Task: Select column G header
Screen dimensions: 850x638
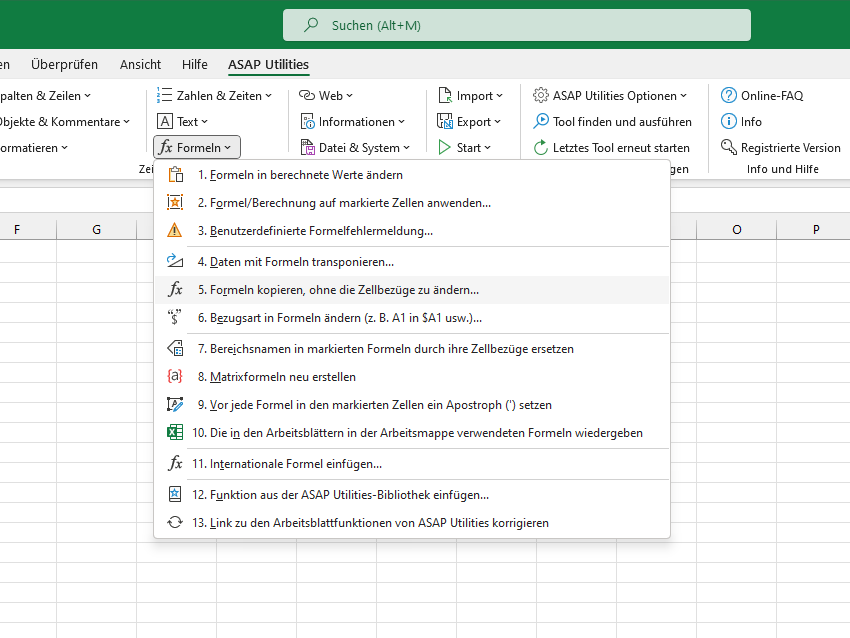Action: 96,229
